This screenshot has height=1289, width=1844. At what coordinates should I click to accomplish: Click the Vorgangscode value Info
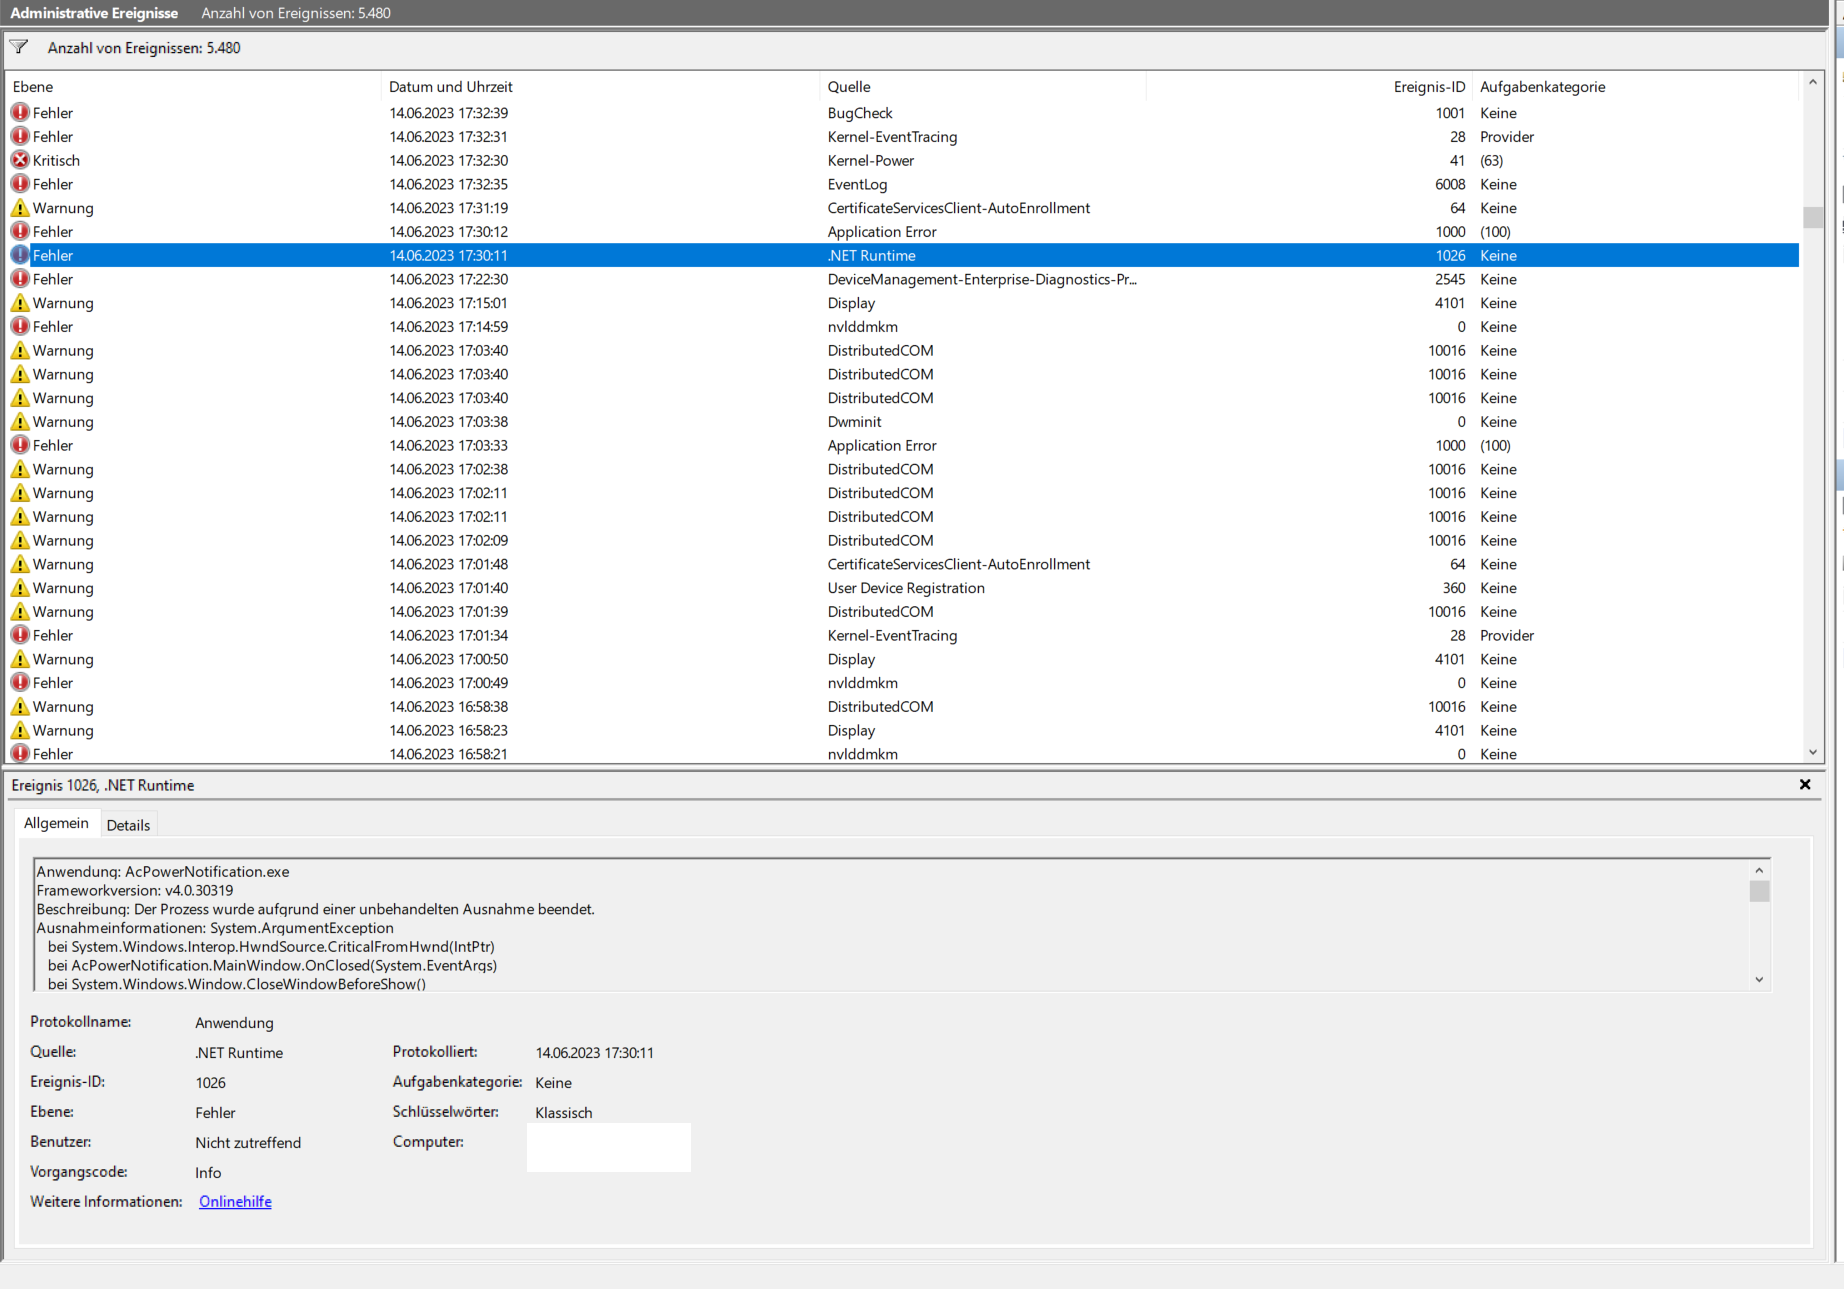208,1173
